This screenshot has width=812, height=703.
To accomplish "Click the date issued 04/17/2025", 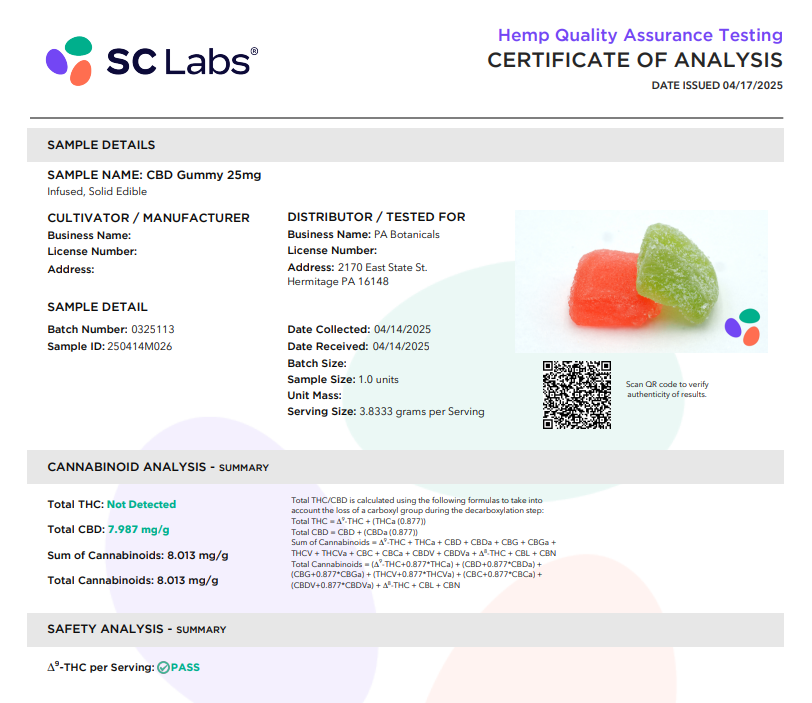I will pos(717,85).
